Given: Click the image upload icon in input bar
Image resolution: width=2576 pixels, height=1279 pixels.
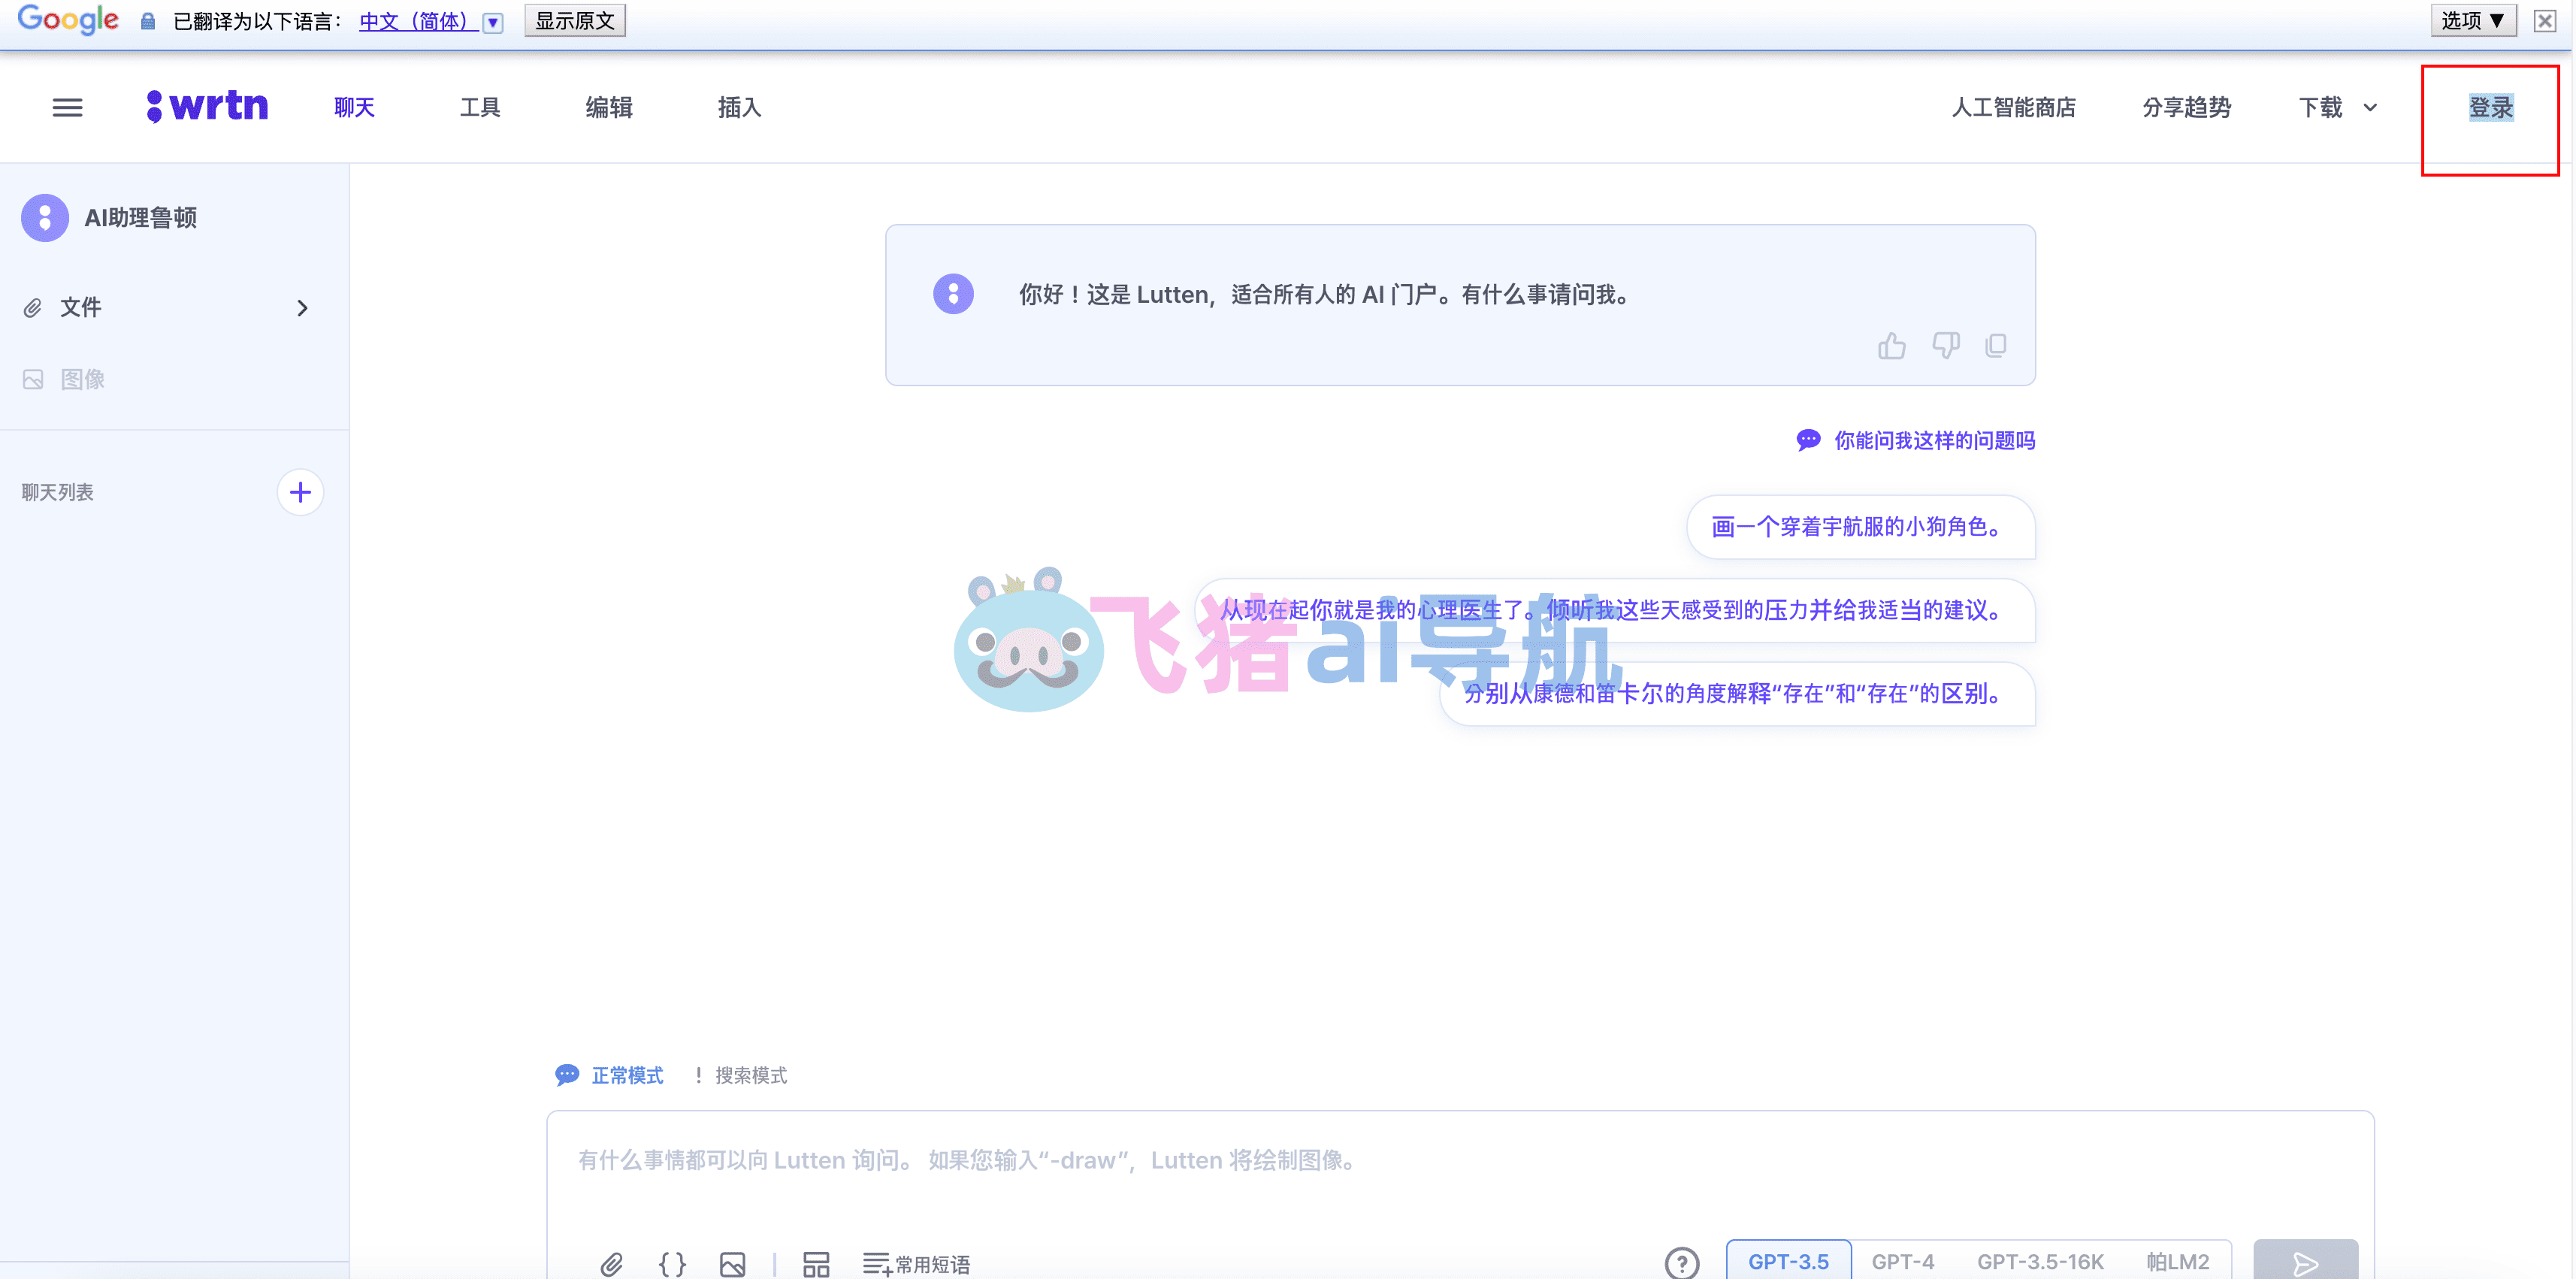Looking at the screenshot, I should pos(732,1264).
